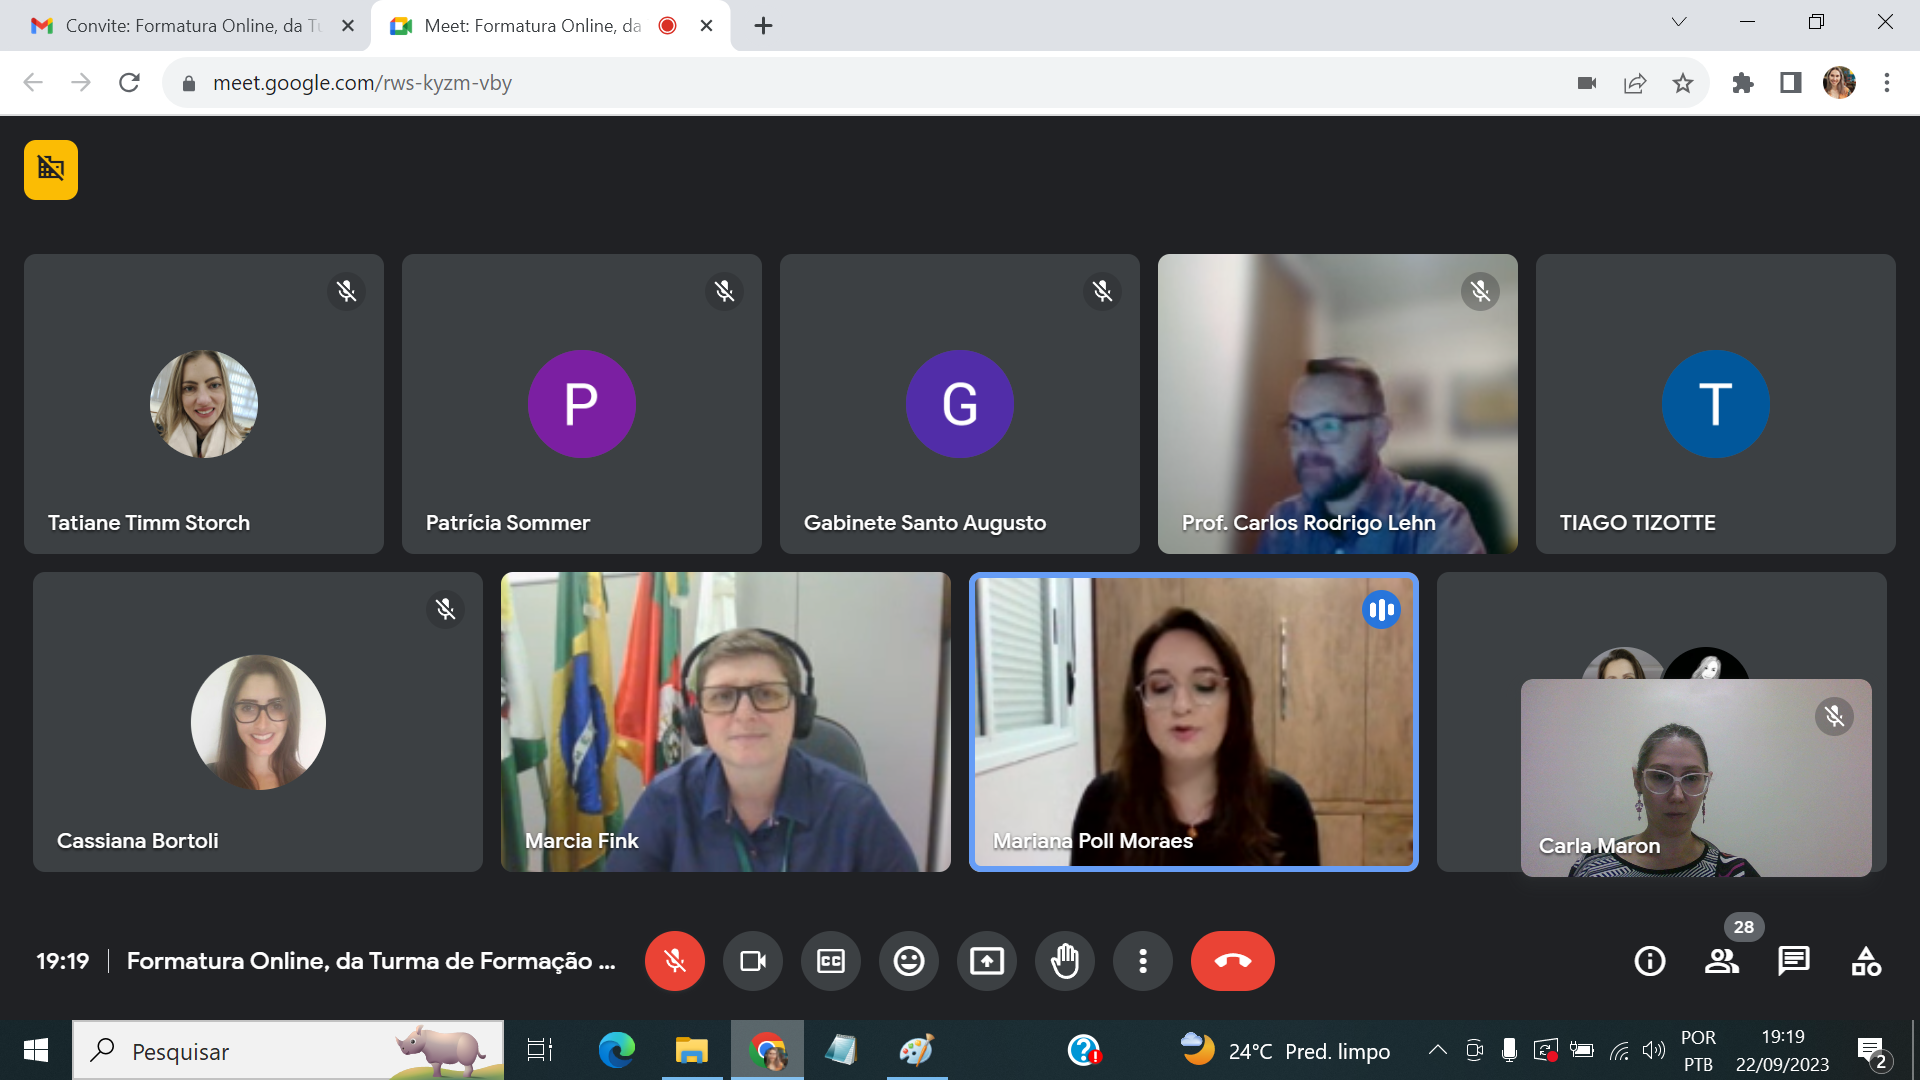Show the participants list panel
Viewport: 1920px width, 1080px height.
1721,961
